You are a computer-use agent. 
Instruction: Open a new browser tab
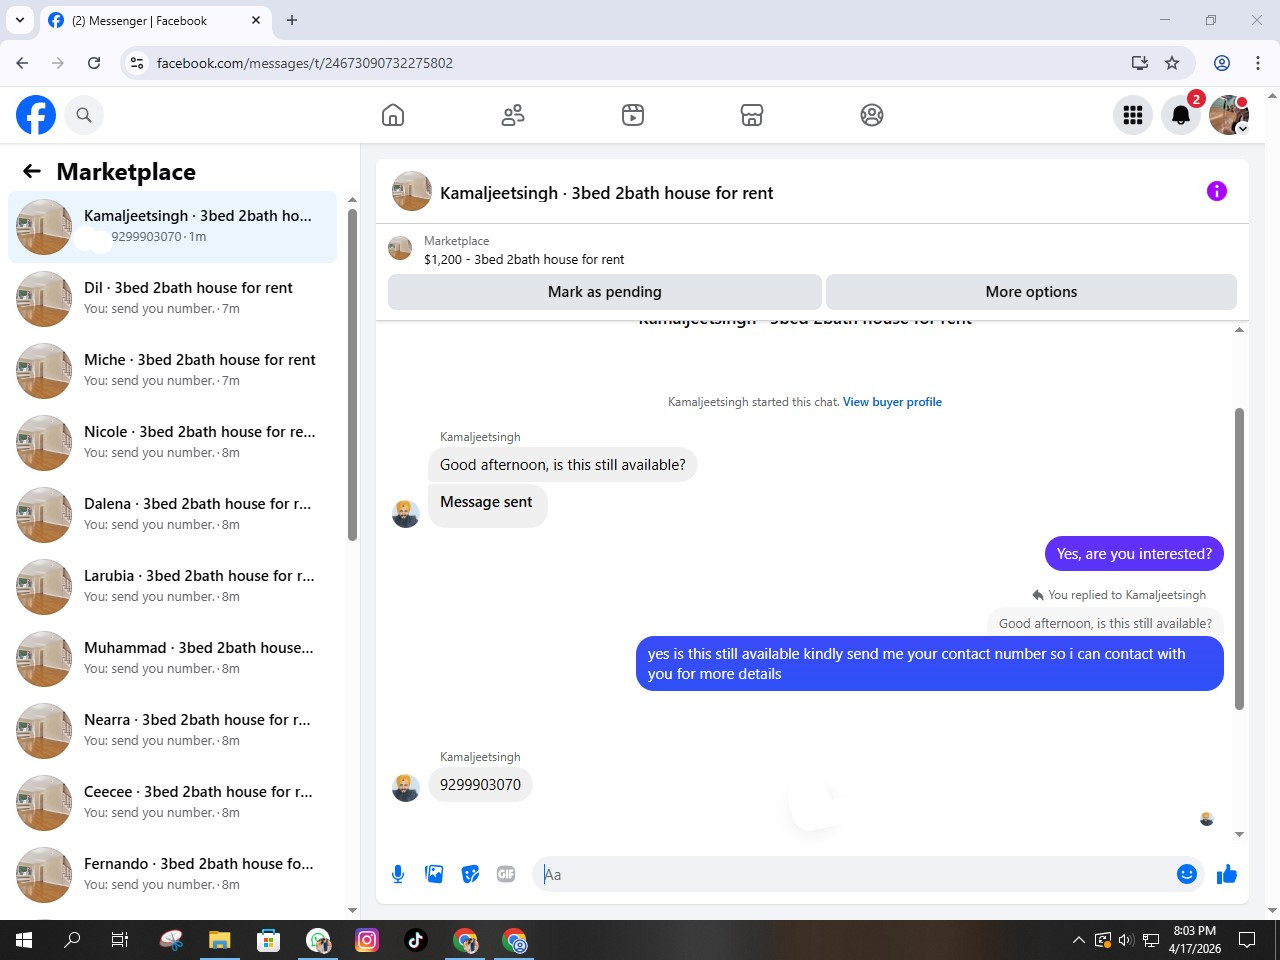click(292, 20)
